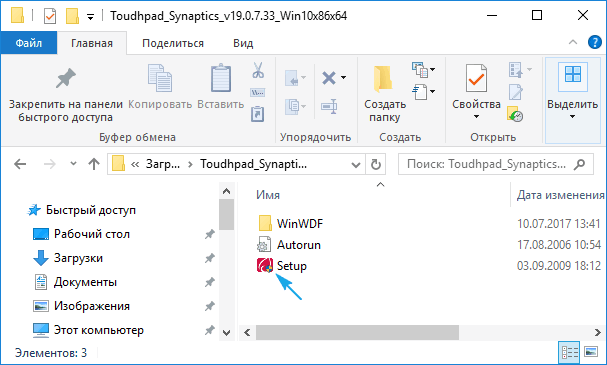Switch to the Home (Главная) tab
The height and width of the screenshot is (365, 607).
pos(92,43)
